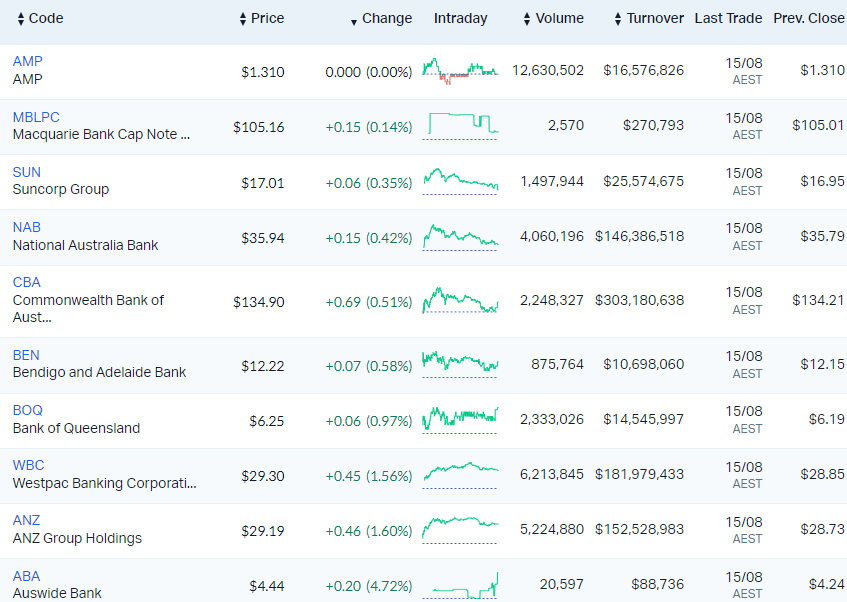The height and width of the screenshot is (602, 847).
Task: Sort table by Turnover column
Action: pyautogui.click(x=649, y=18)
